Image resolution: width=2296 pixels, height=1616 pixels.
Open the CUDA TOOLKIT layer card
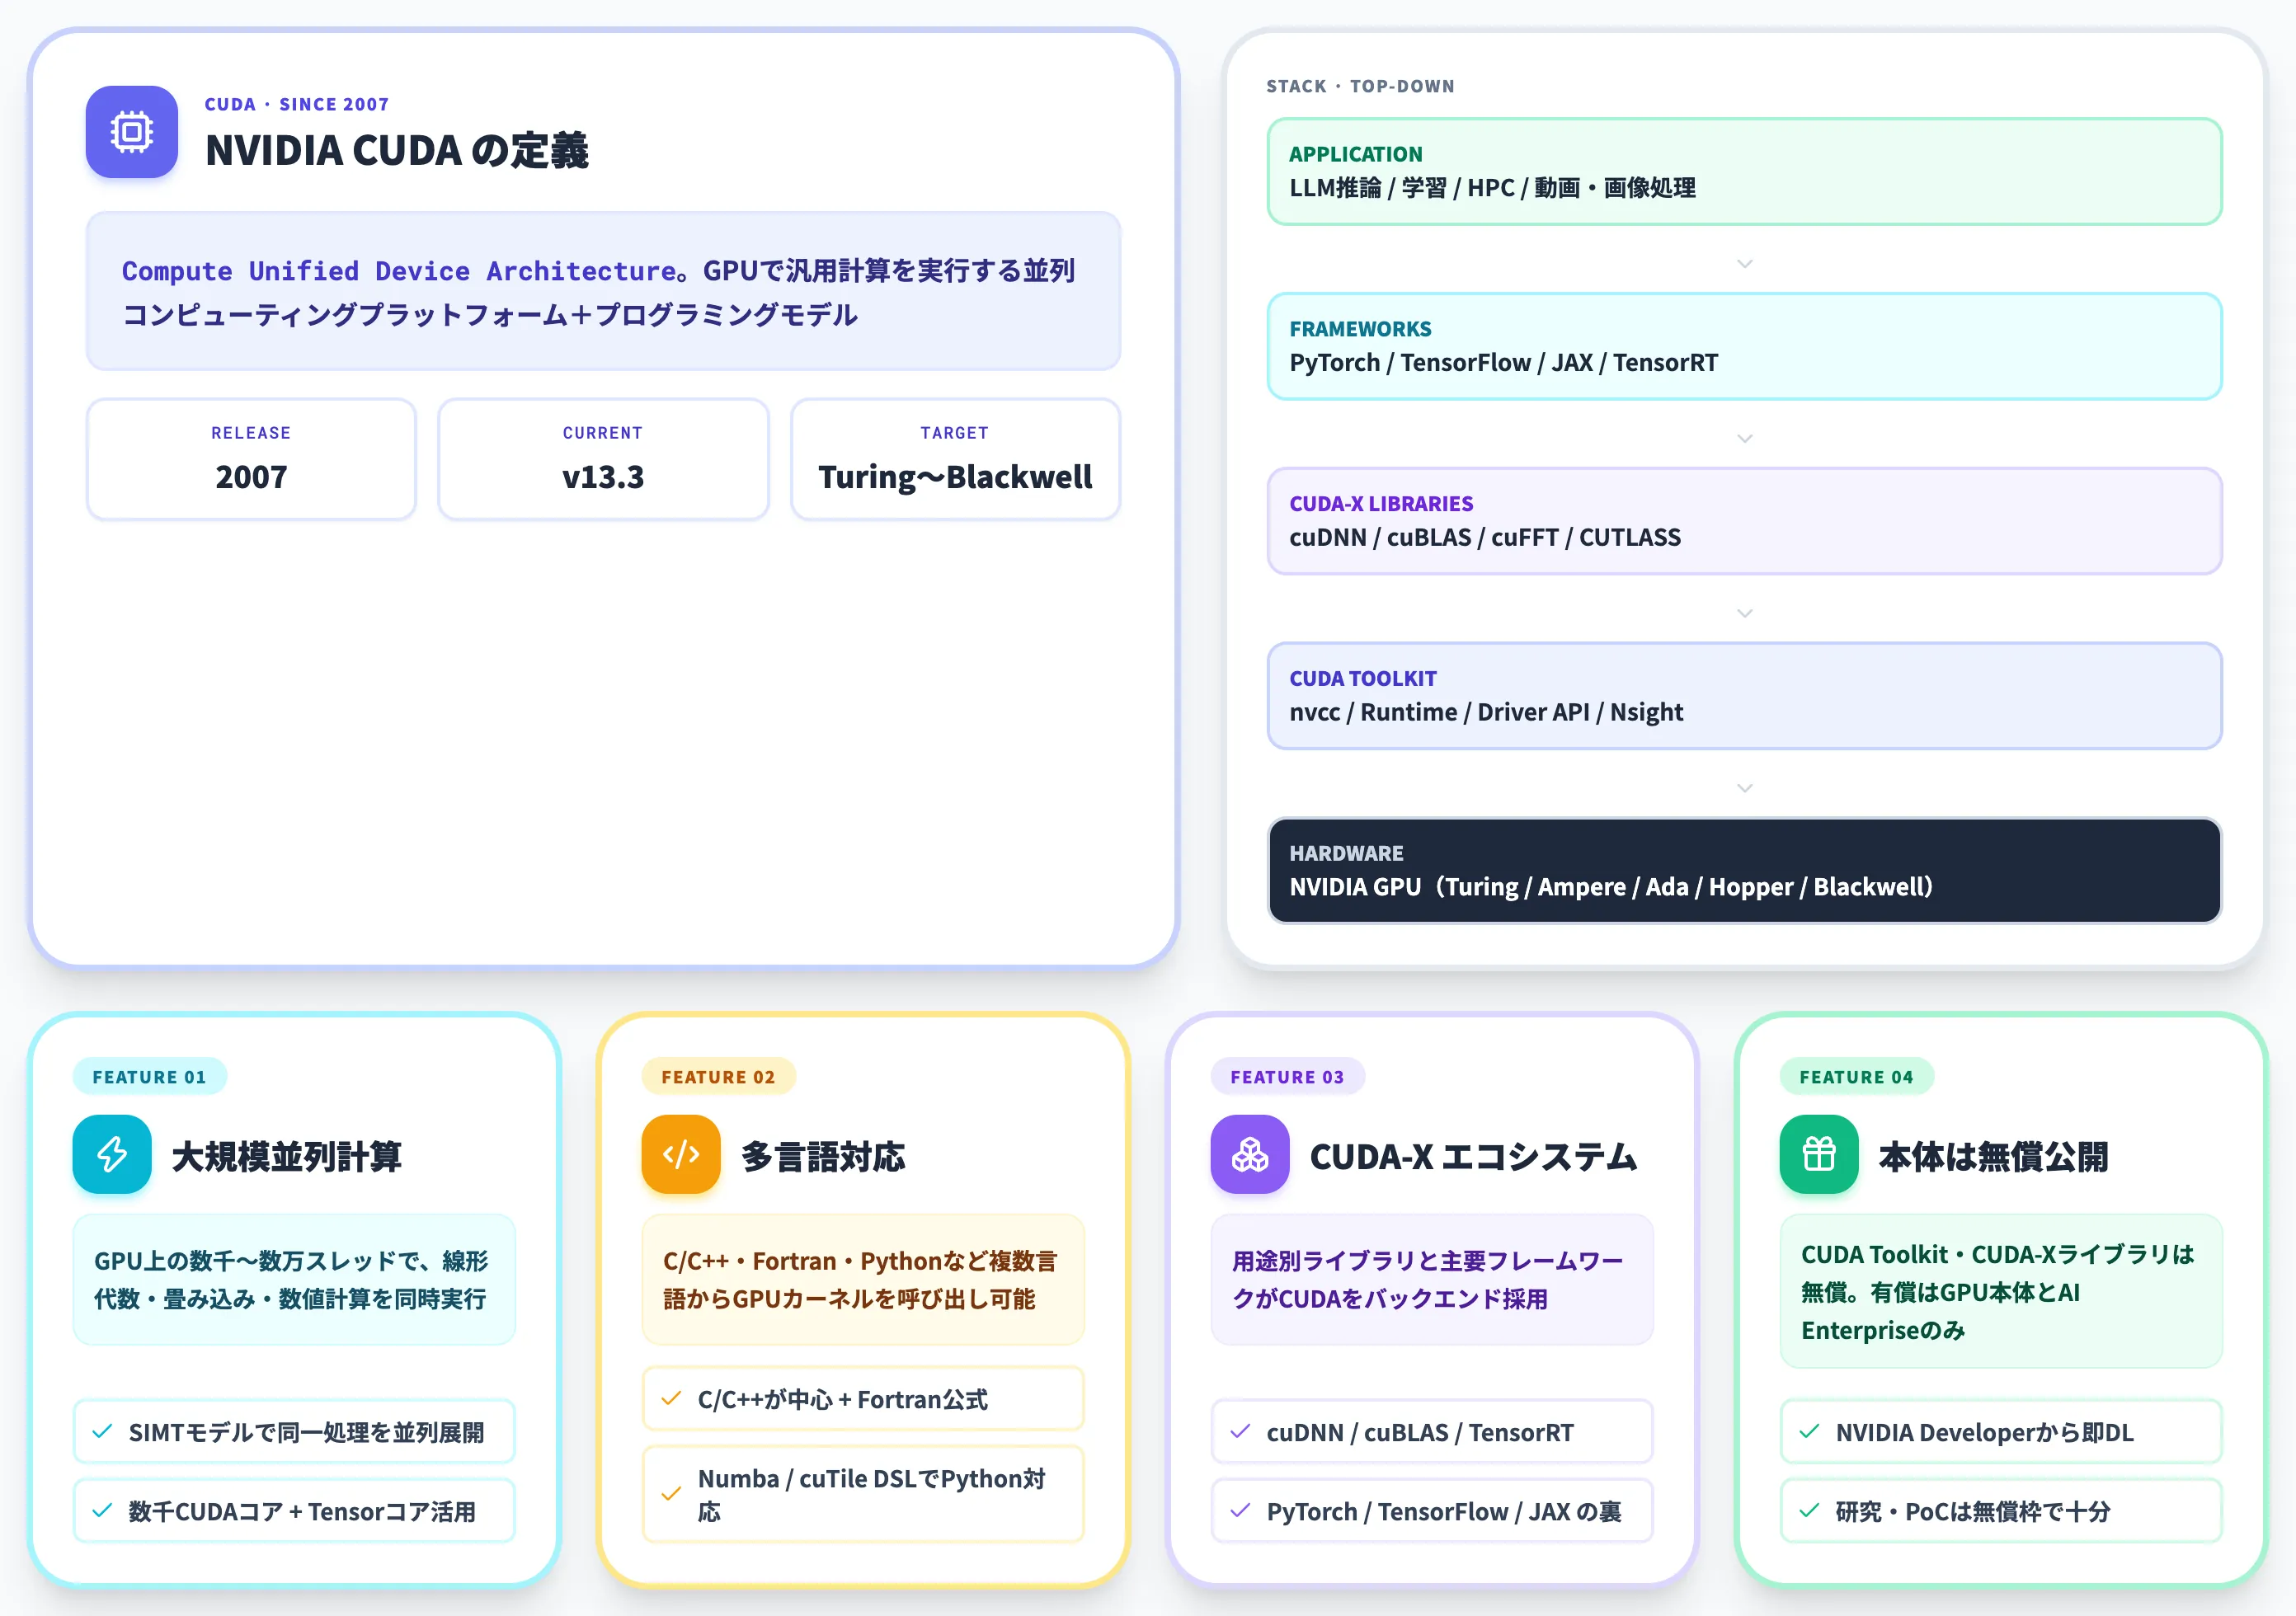(x=1744, y=696)
